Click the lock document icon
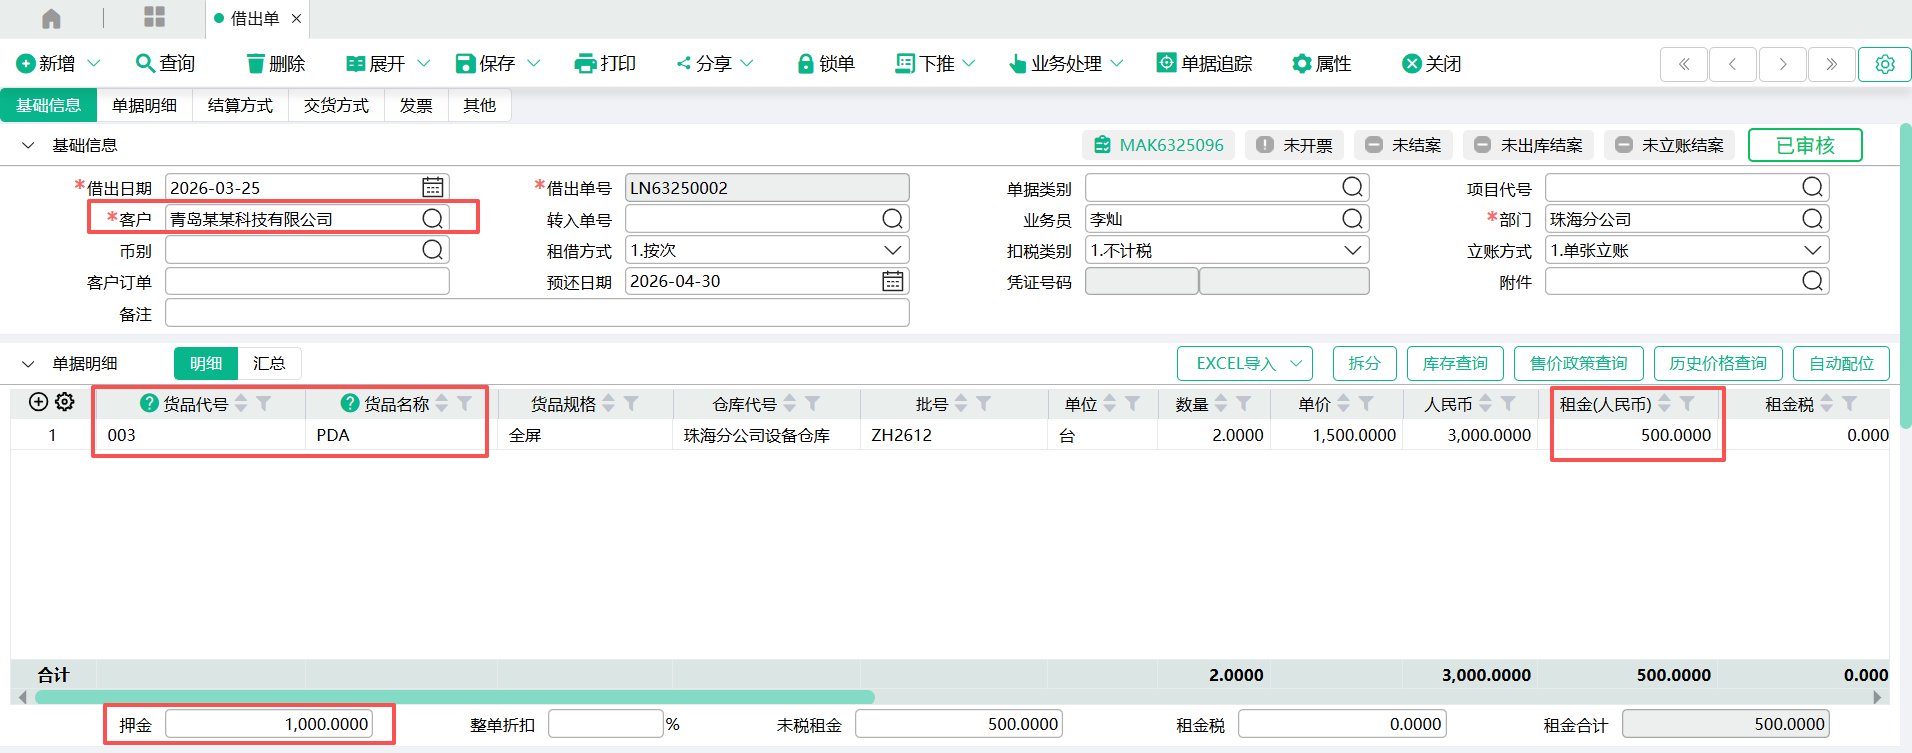 pyautogui.click(x=805, y=64)
